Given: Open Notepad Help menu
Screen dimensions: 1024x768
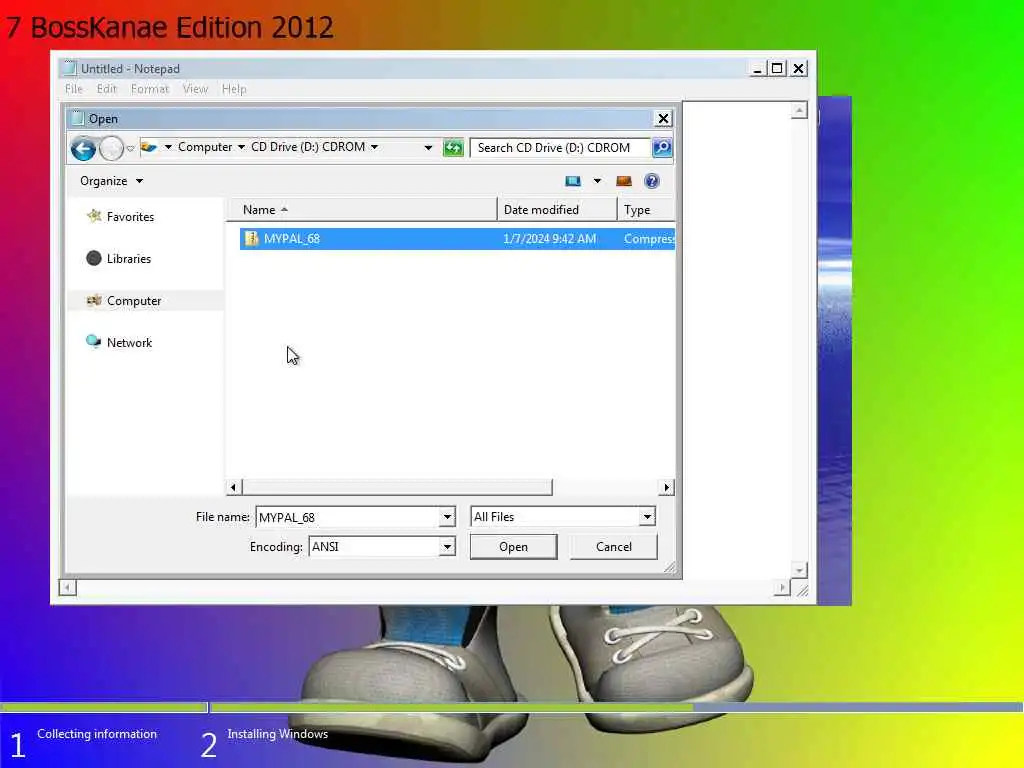Looking at the screenshot, I should [234, 89].
